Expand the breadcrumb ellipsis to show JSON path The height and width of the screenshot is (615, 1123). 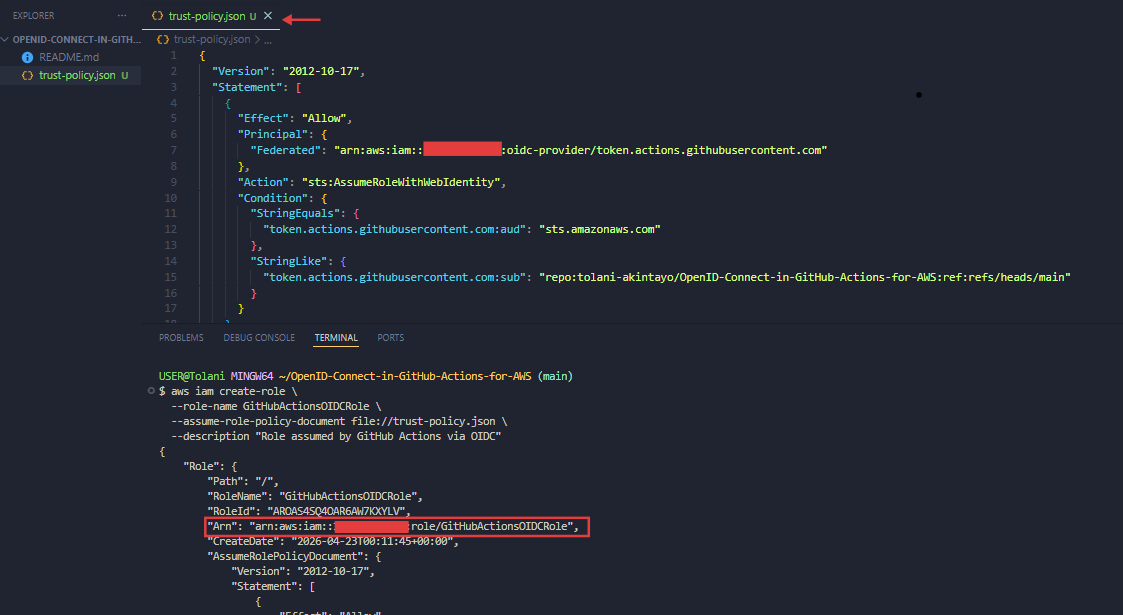point(270,38)
